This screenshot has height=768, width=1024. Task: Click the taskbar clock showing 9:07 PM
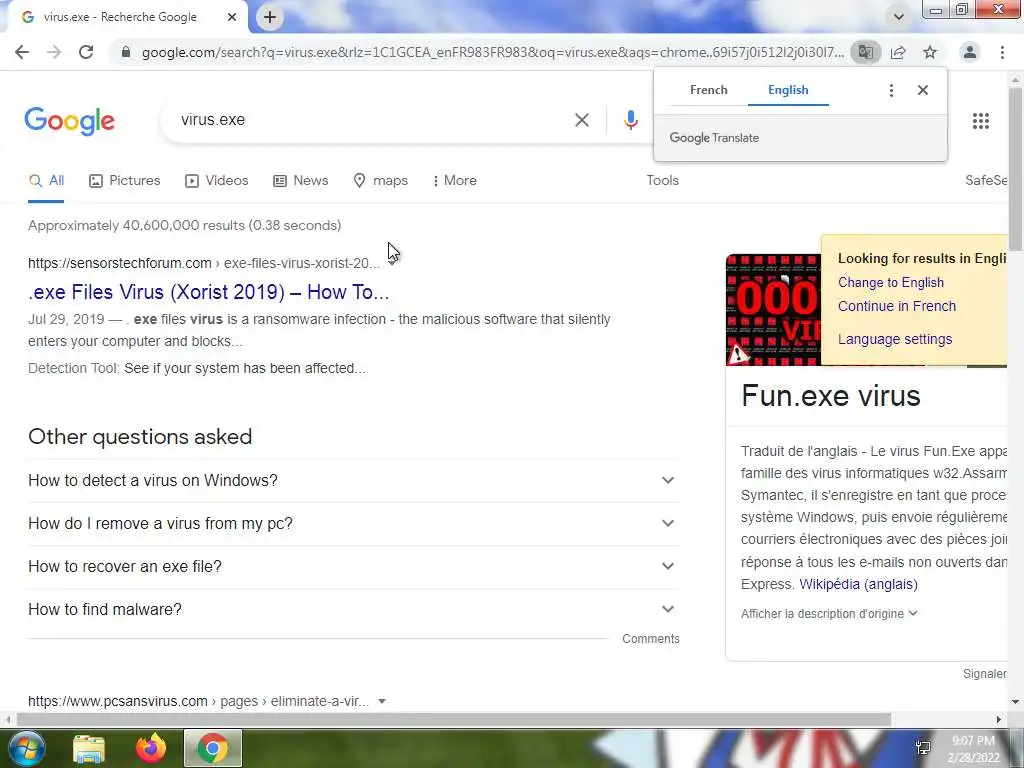(x=973, y=749)
